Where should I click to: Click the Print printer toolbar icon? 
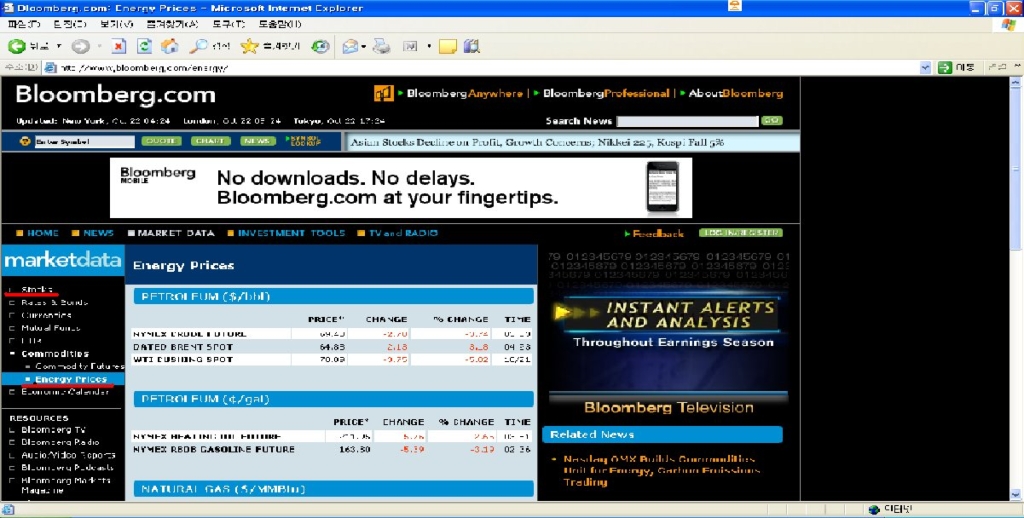[x=381, y=46]
